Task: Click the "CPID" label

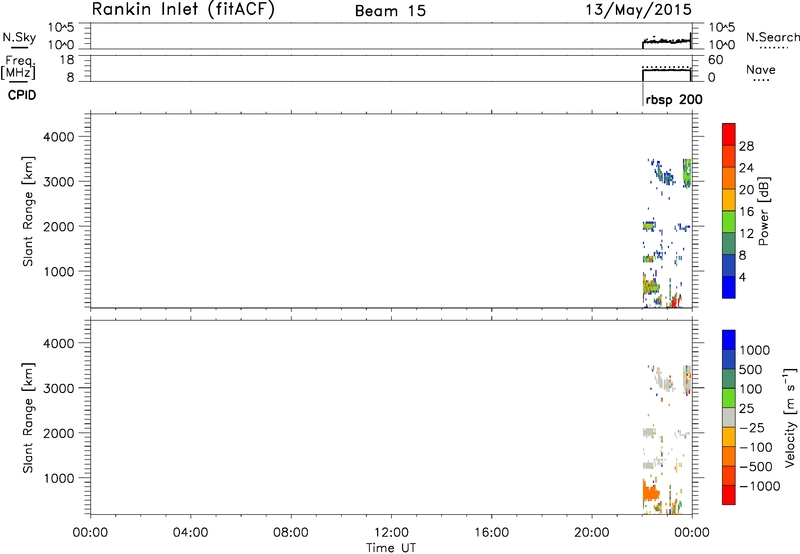Action: pos(22,95)
